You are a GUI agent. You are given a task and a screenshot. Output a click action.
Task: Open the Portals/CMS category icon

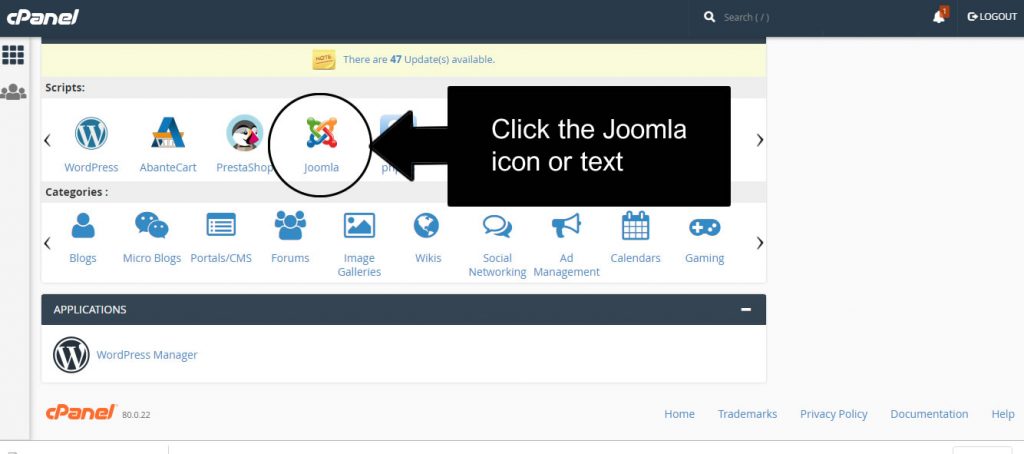point(221,225)
